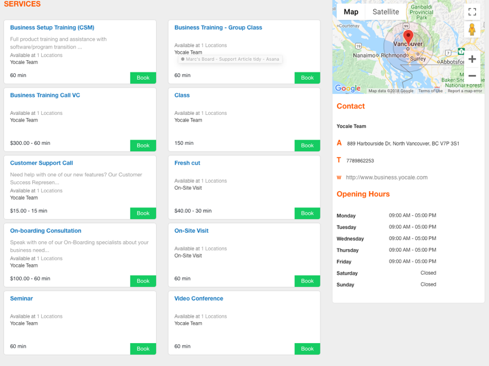Book Business Training Call VC
The width and height of the screenshot is (489, 366).
143,145
